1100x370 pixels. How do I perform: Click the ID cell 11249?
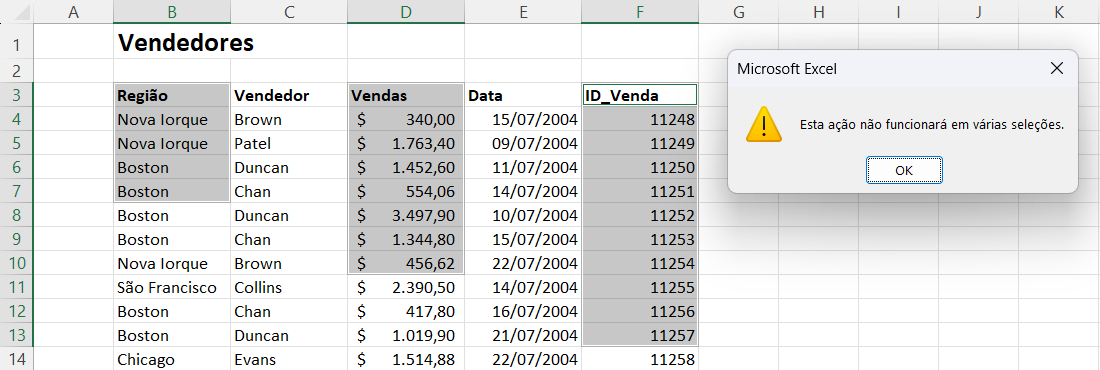pyautogui.click(x=640, y=143)
